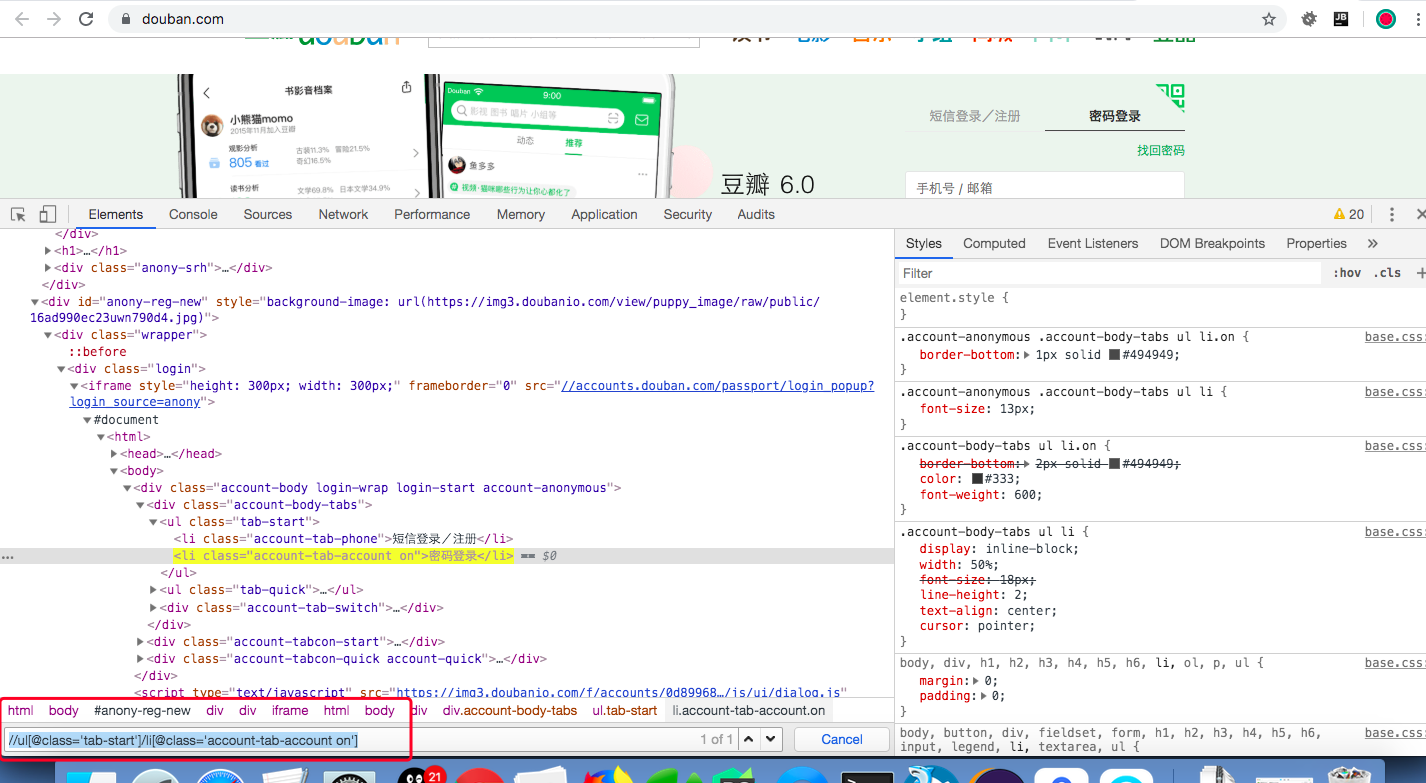Viewport: 1426px width, 783px height.
Task: Switch to the Performance tab
Action: pyautogui.click(x=432, y=214)
